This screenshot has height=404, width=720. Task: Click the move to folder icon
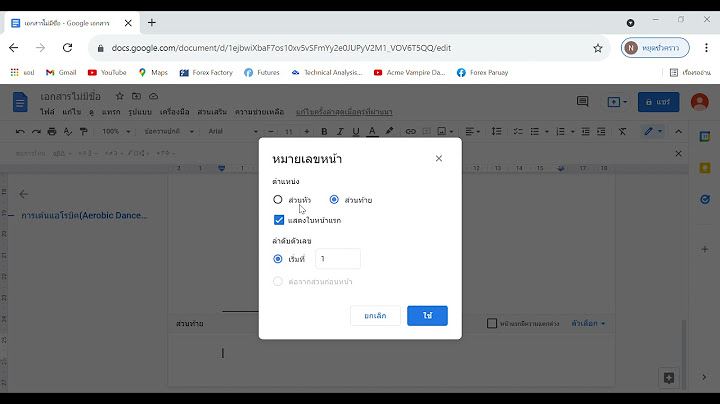(136, 96)
